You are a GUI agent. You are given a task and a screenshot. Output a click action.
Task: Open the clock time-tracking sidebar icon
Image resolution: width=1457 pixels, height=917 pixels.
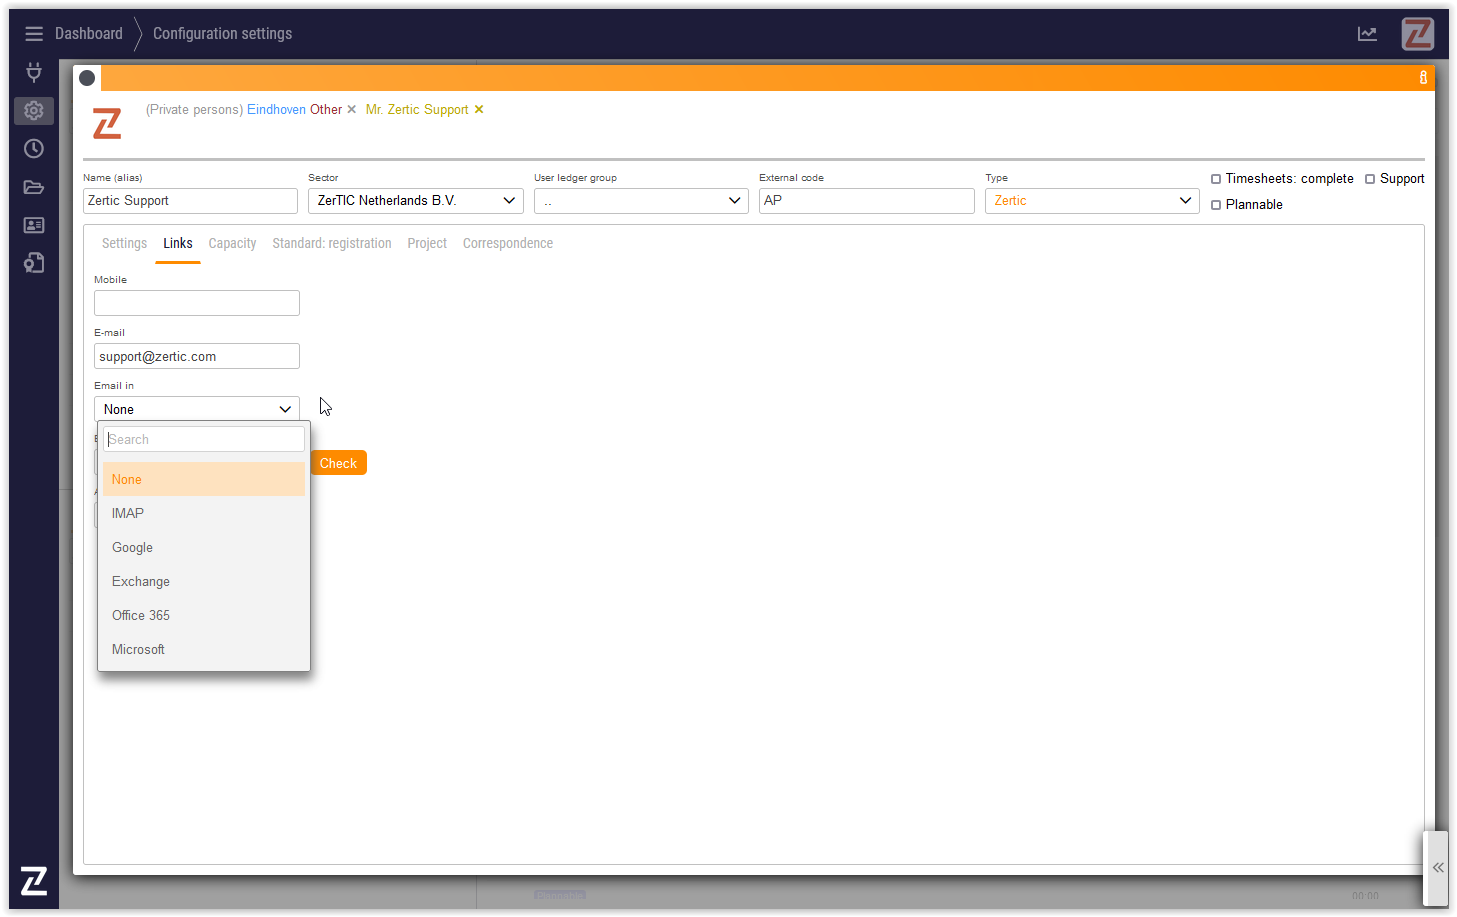coord(34,148)
